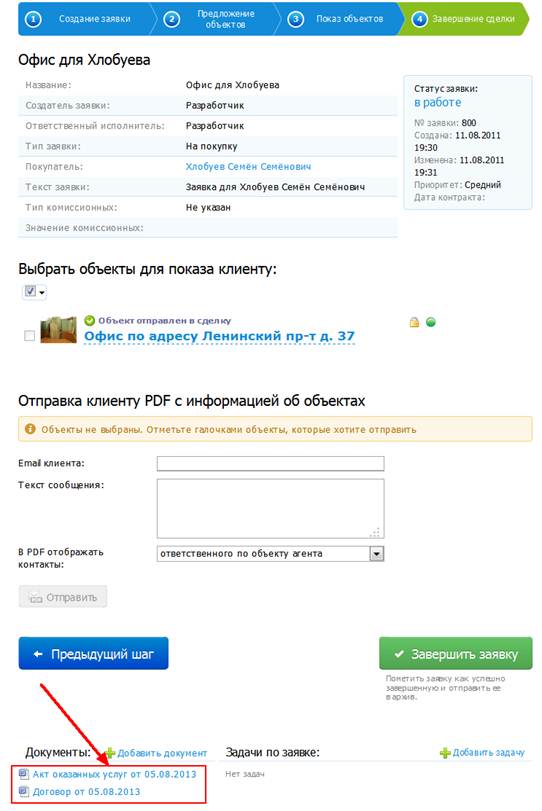Click the green plus icon for 'Добавить документ'

(110, 753)
